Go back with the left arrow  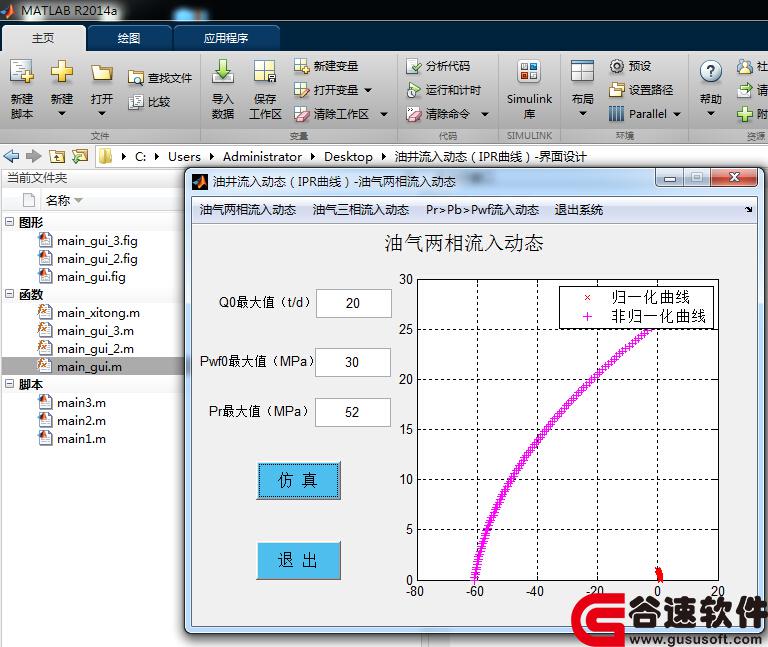tap(11, 156)
